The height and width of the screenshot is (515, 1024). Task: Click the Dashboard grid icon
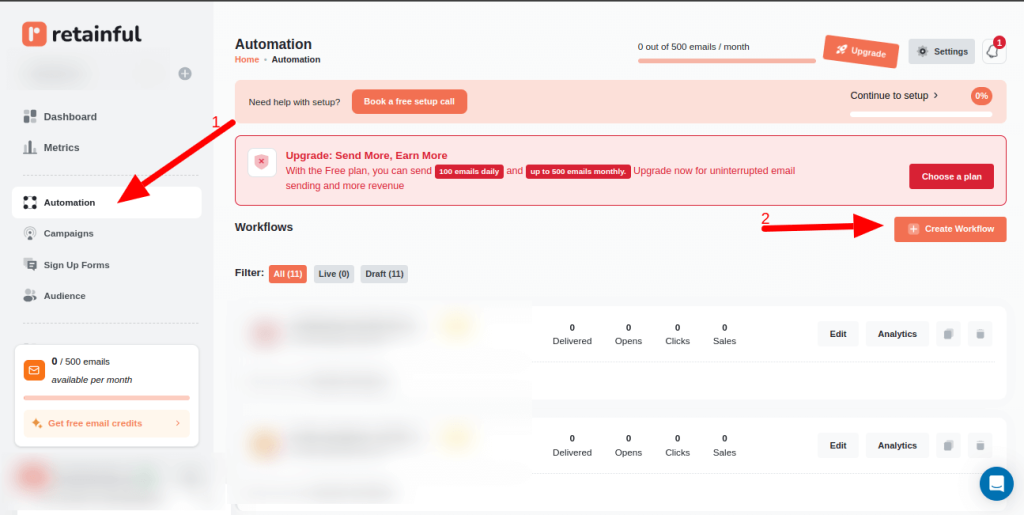coord(30,117)
